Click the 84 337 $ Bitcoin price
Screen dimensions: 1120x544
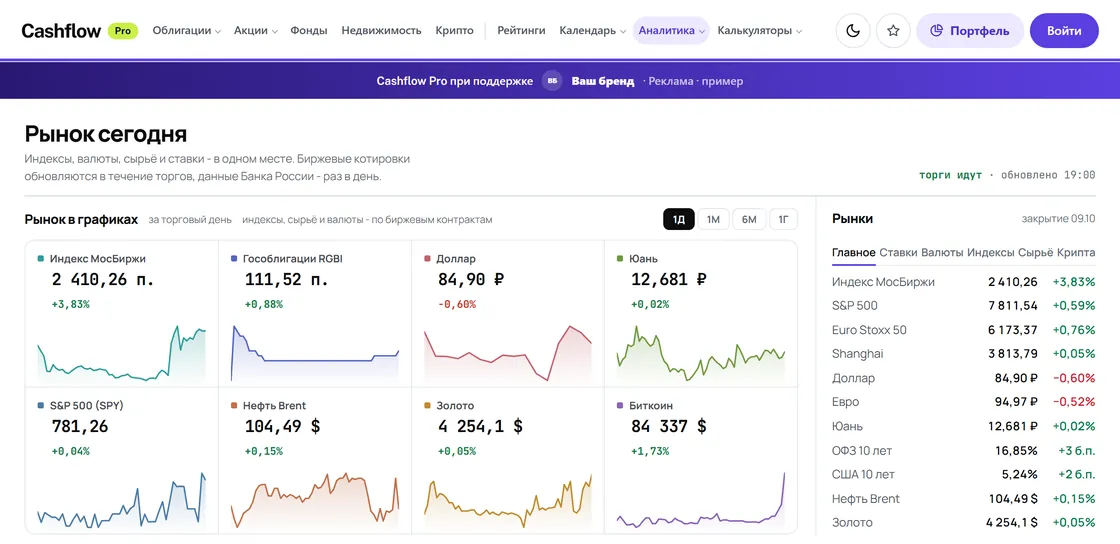click(669, 427)
